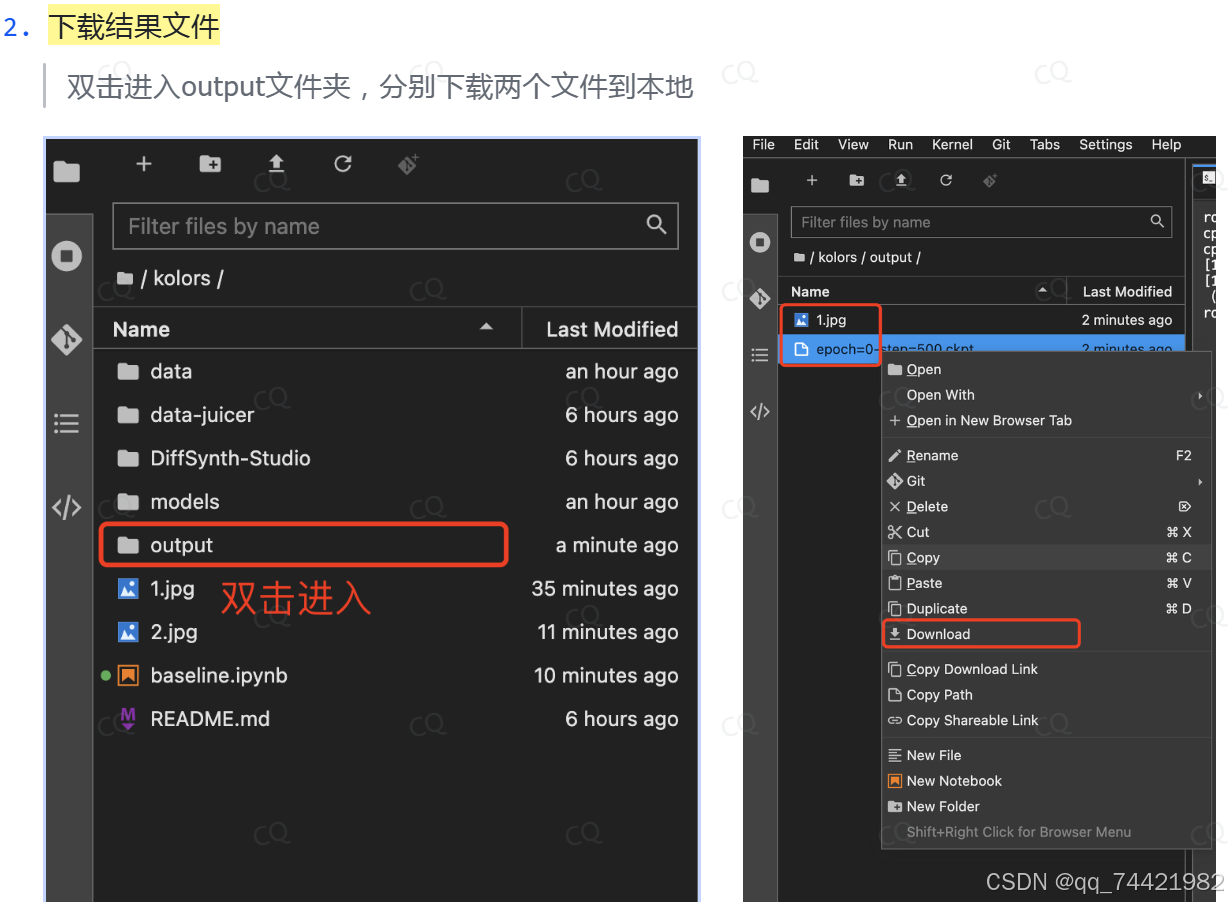Click the Last Modified column header, left panel
The image size is (1228, 902).
coord(611,329)
